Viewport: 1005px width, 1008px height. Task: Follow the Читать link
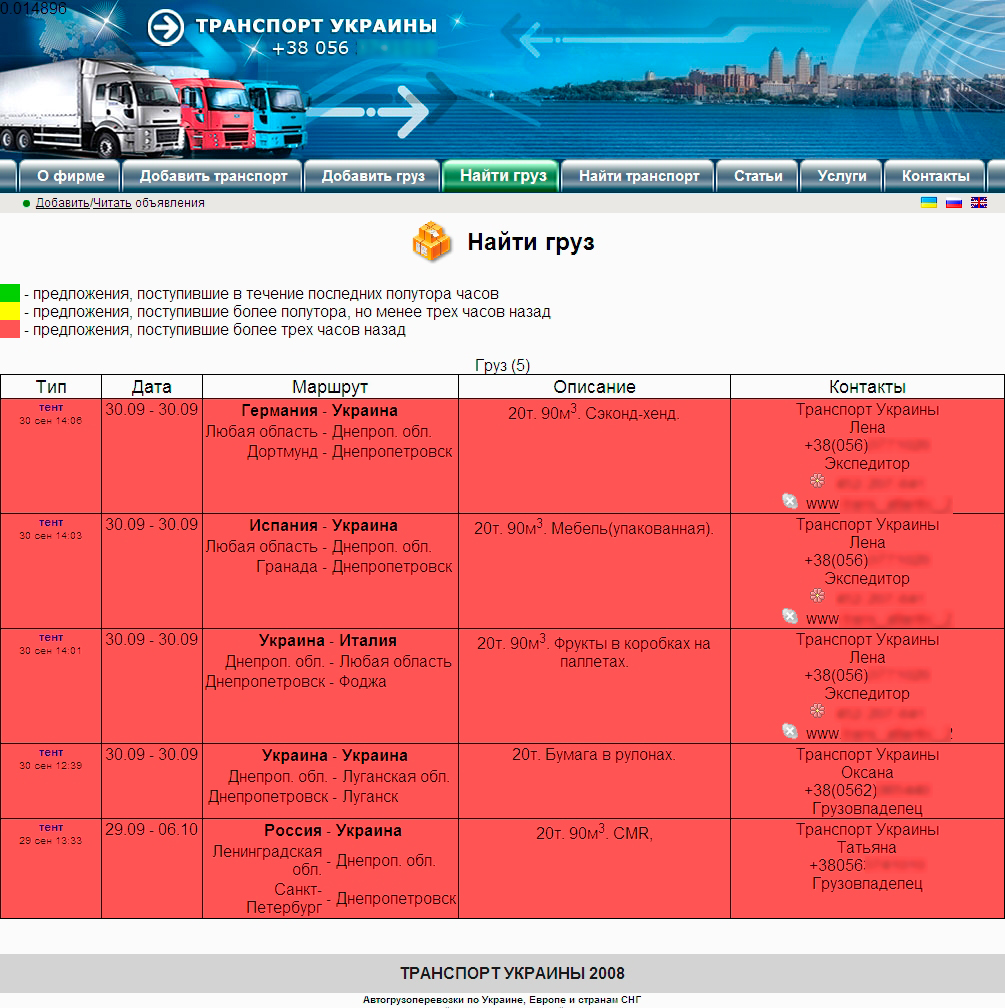coord(113,203)
